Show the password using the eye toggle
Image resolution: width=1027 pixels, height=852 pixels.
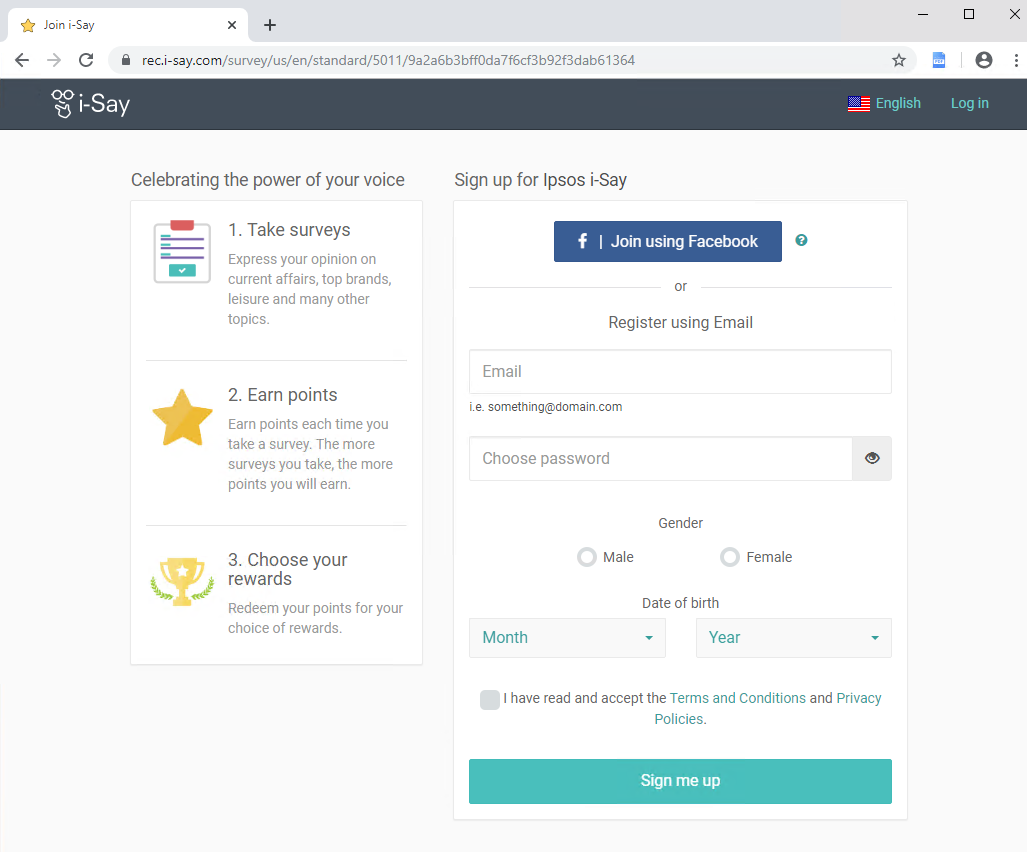(x=871, y=458)
